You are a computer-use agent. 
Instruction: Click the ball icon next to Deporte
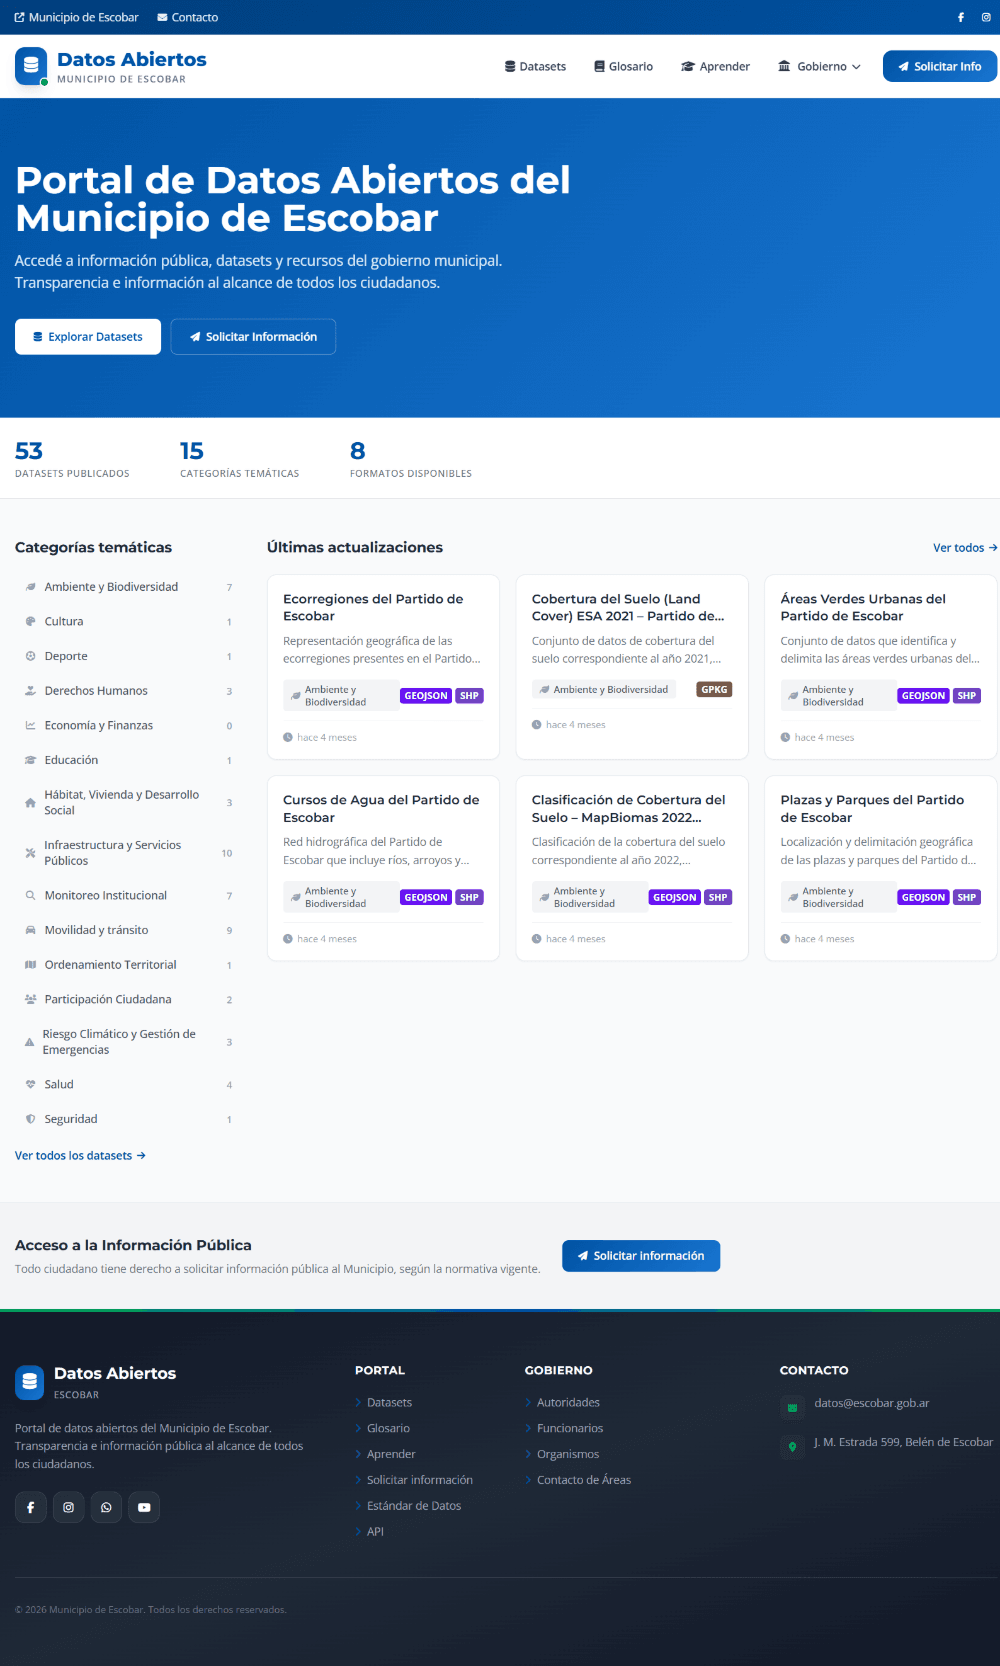pyautogui.click(x=31, y=656)
